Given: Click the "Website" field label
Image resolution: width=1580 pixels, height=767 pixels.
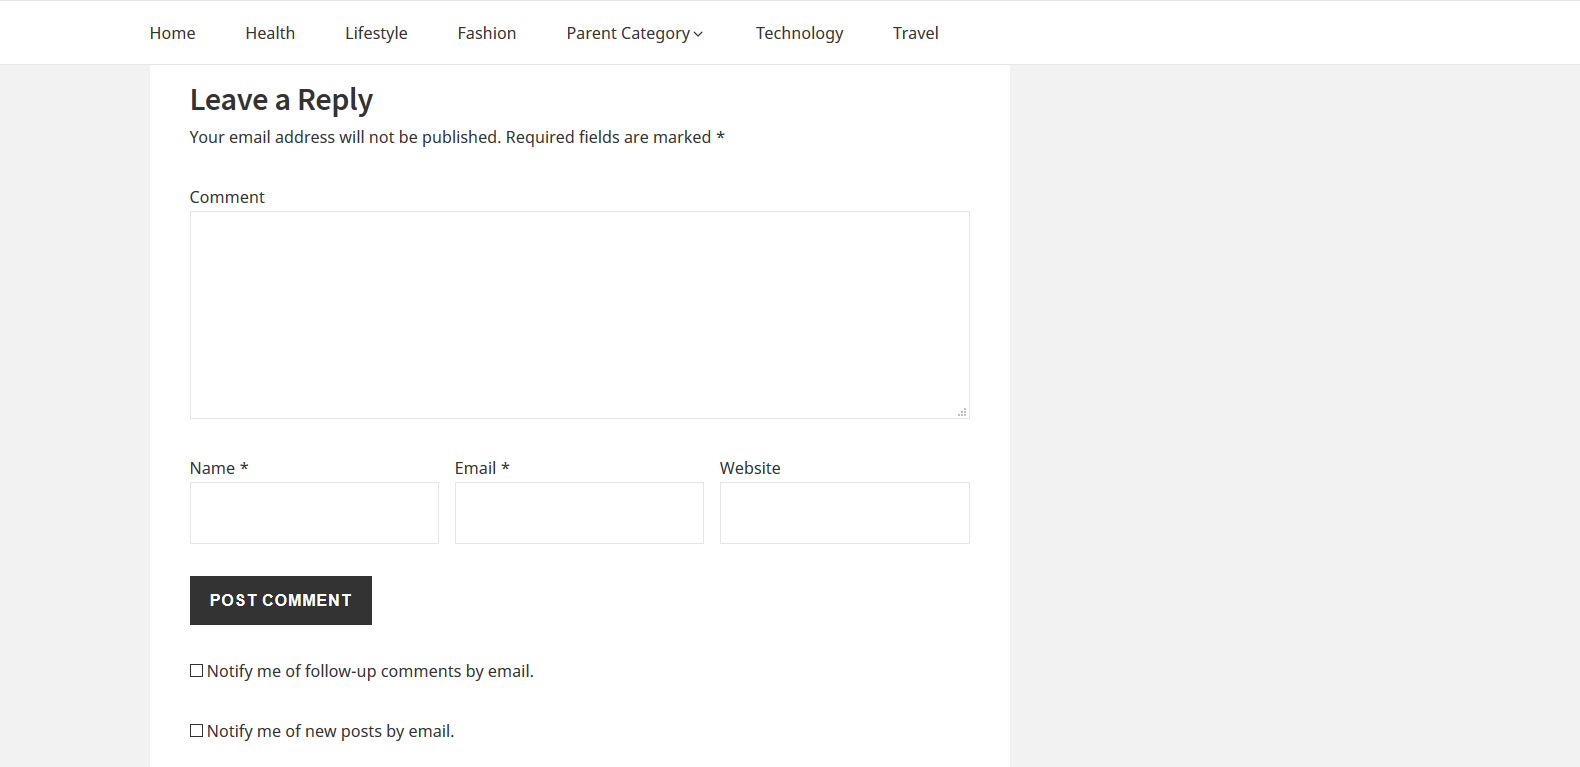Looking at the screenshot, I should (x=750, y=468).
